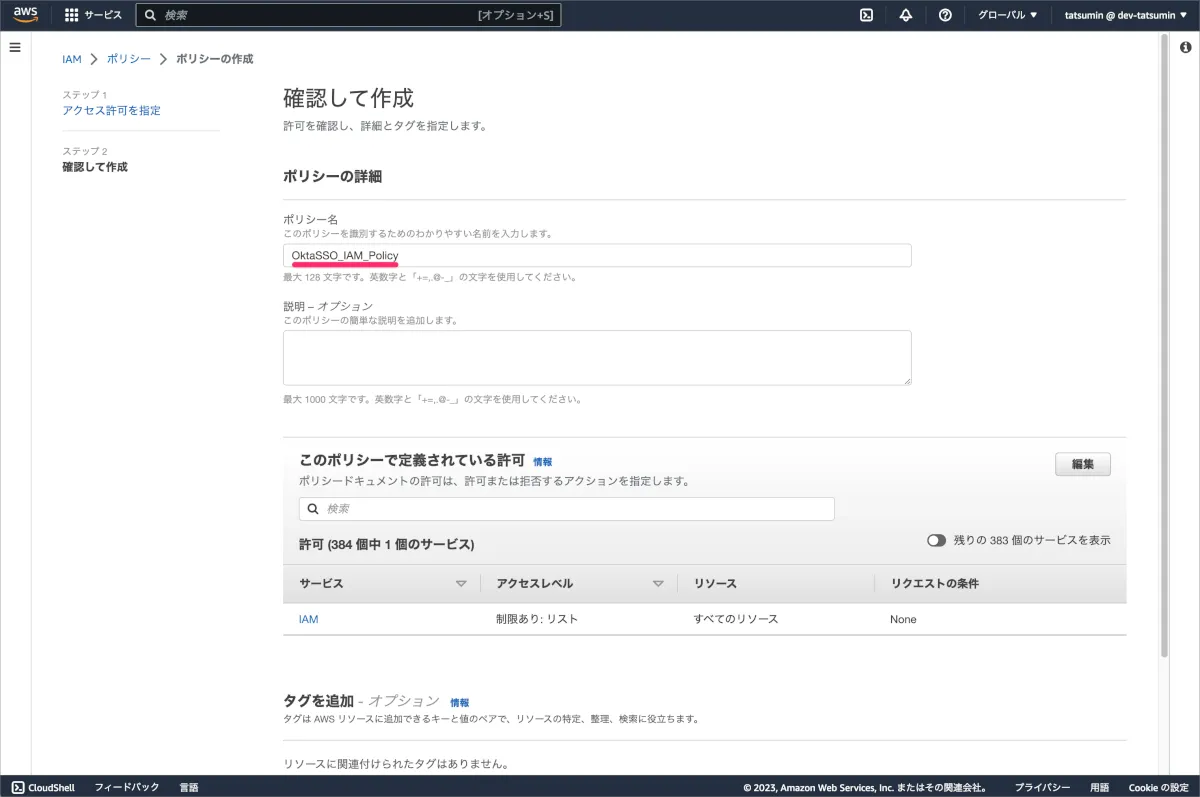Open the help question mark icon
This screenshot has width=1200, height=797.
coord(945,15)
